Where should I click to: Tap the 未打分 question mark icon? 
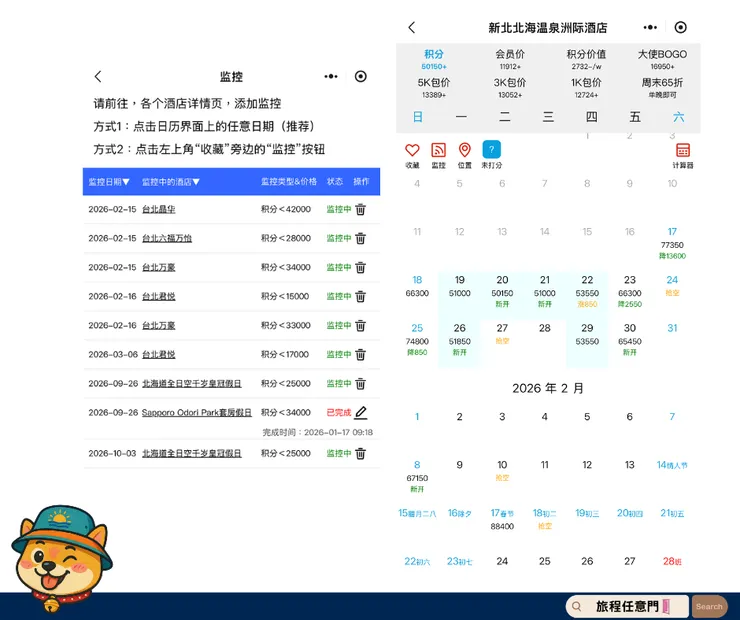tap(491, 150)
